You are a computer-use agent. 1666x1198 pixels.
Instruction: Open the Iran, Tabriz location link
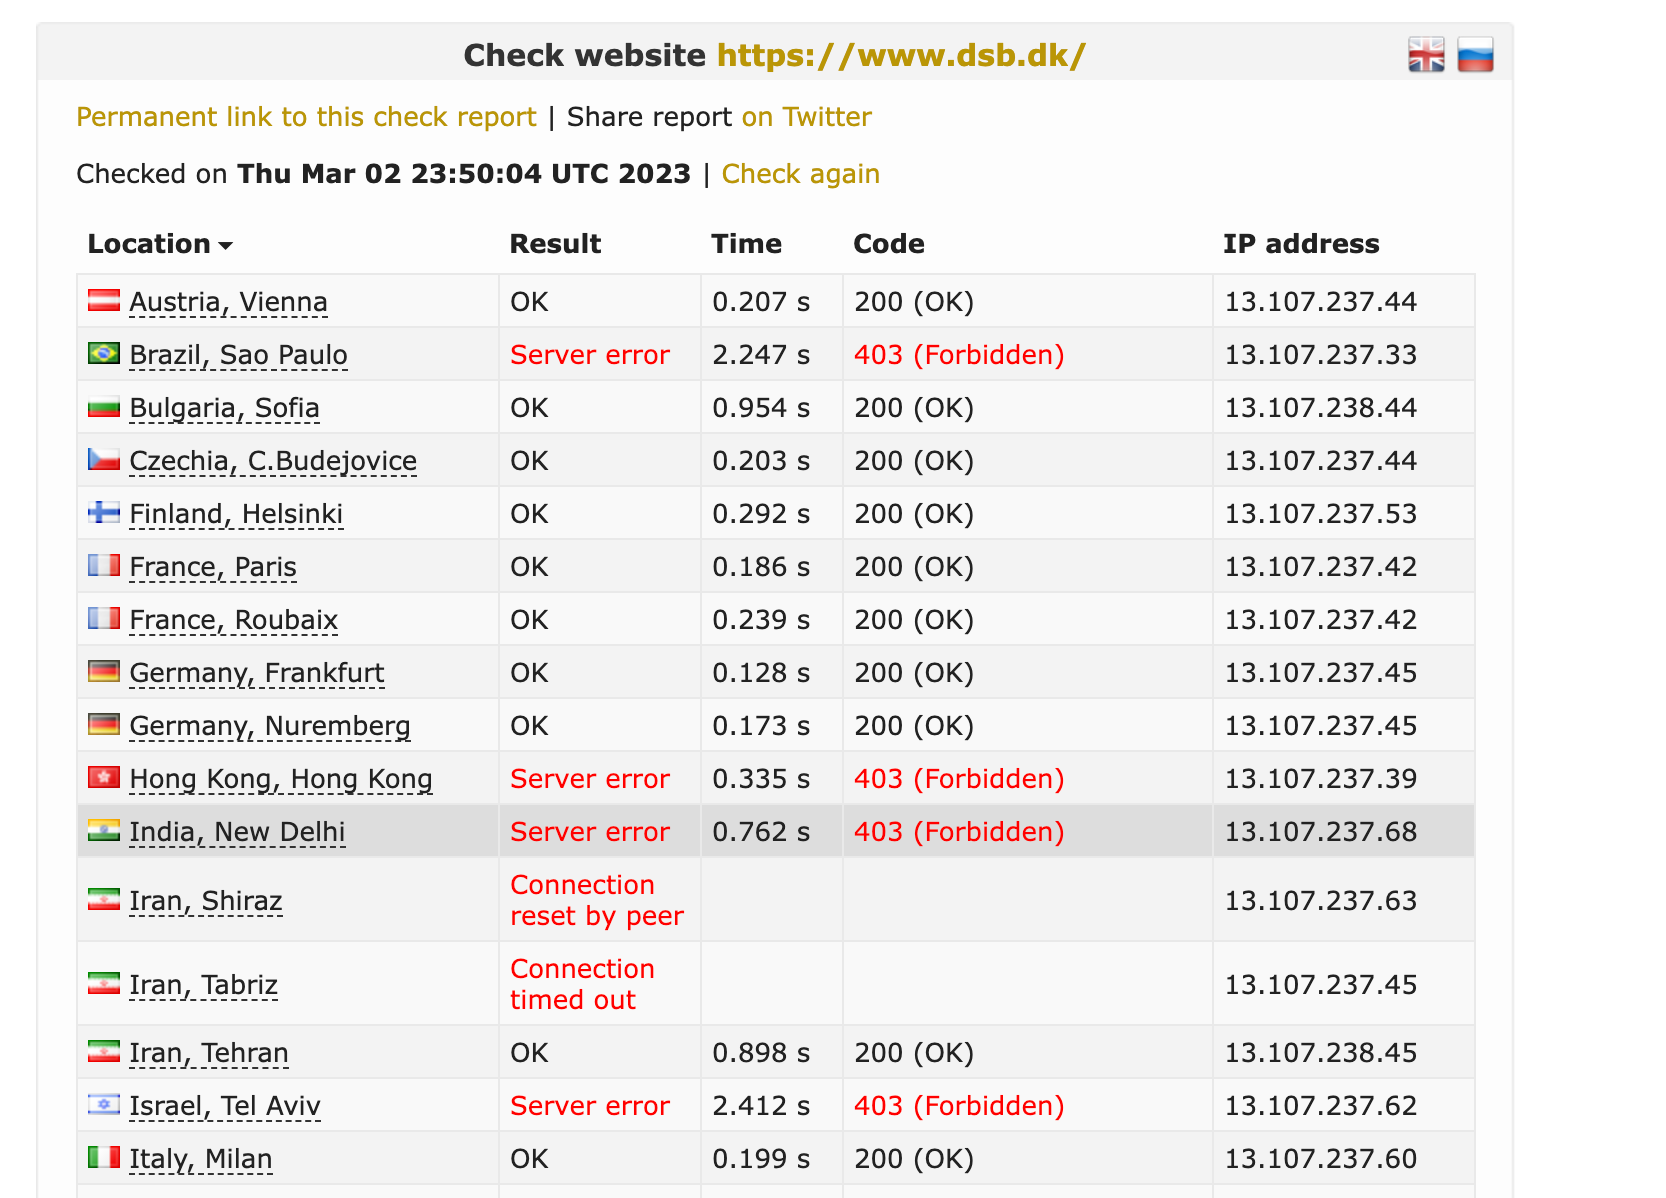203,985
